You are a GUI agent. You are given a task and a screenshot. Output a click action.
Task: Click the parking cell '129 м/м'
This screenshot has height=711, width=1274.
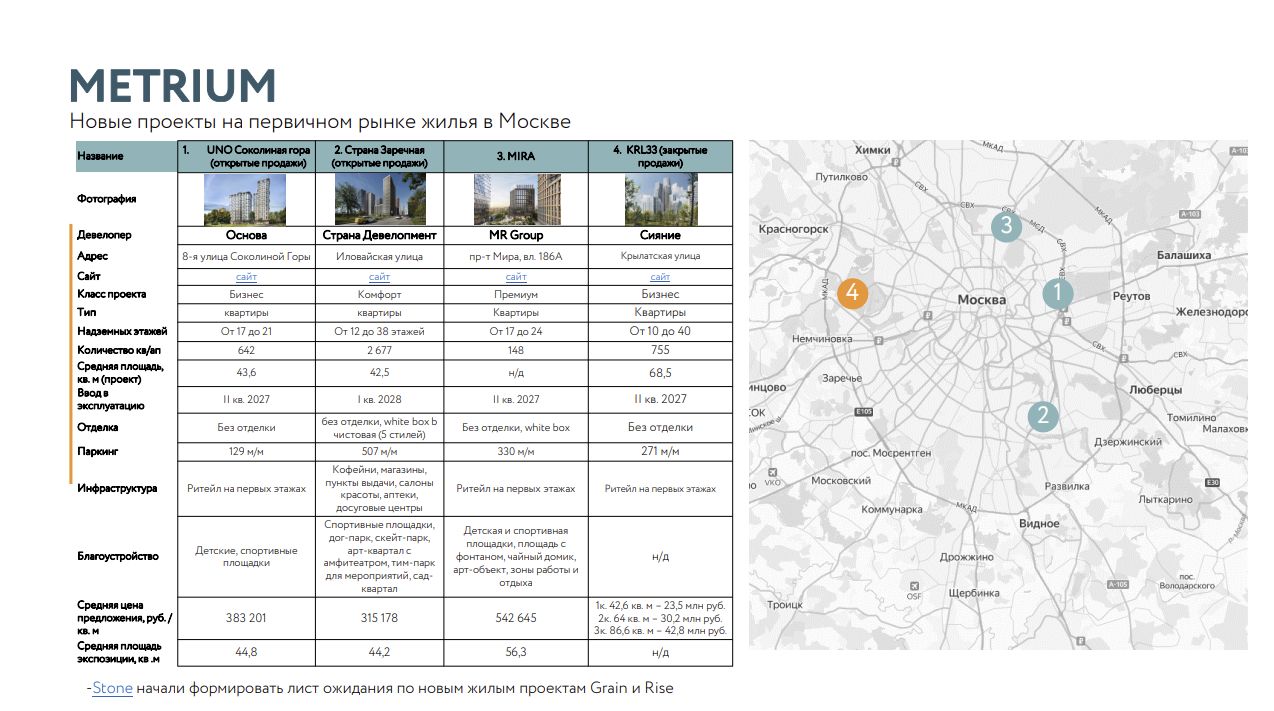pos(246,451)
